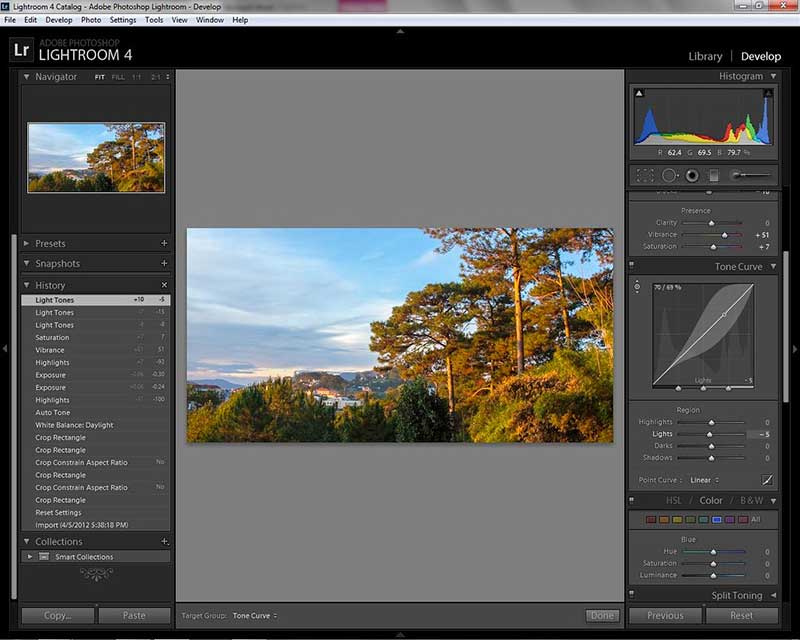Open the Settings menu
This screenshot has width=800, height=640.
coord(122,20)
